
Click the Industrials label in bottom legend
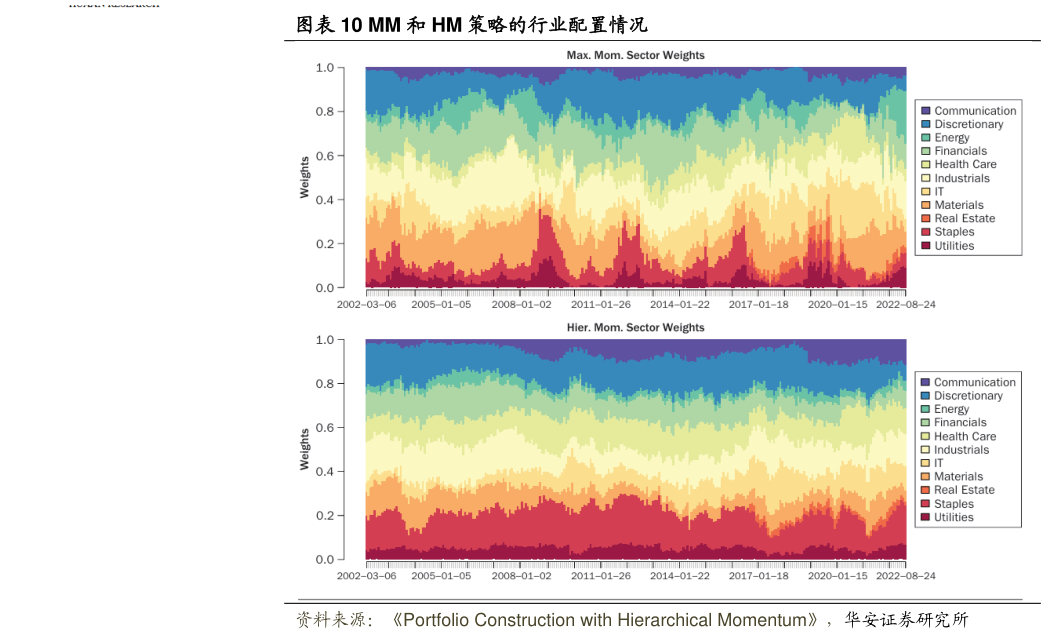pyautogui.click(x=961, y=450)
